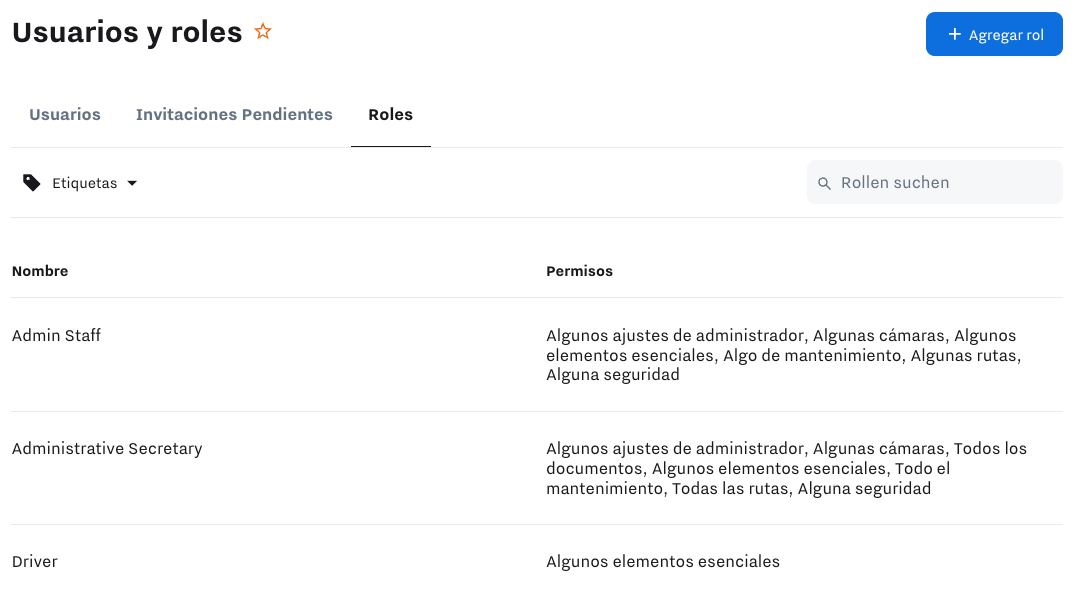Open the Admin Staff role
Image resolution: width=1074 pixels, height=595 pixels.
[57, 336]
